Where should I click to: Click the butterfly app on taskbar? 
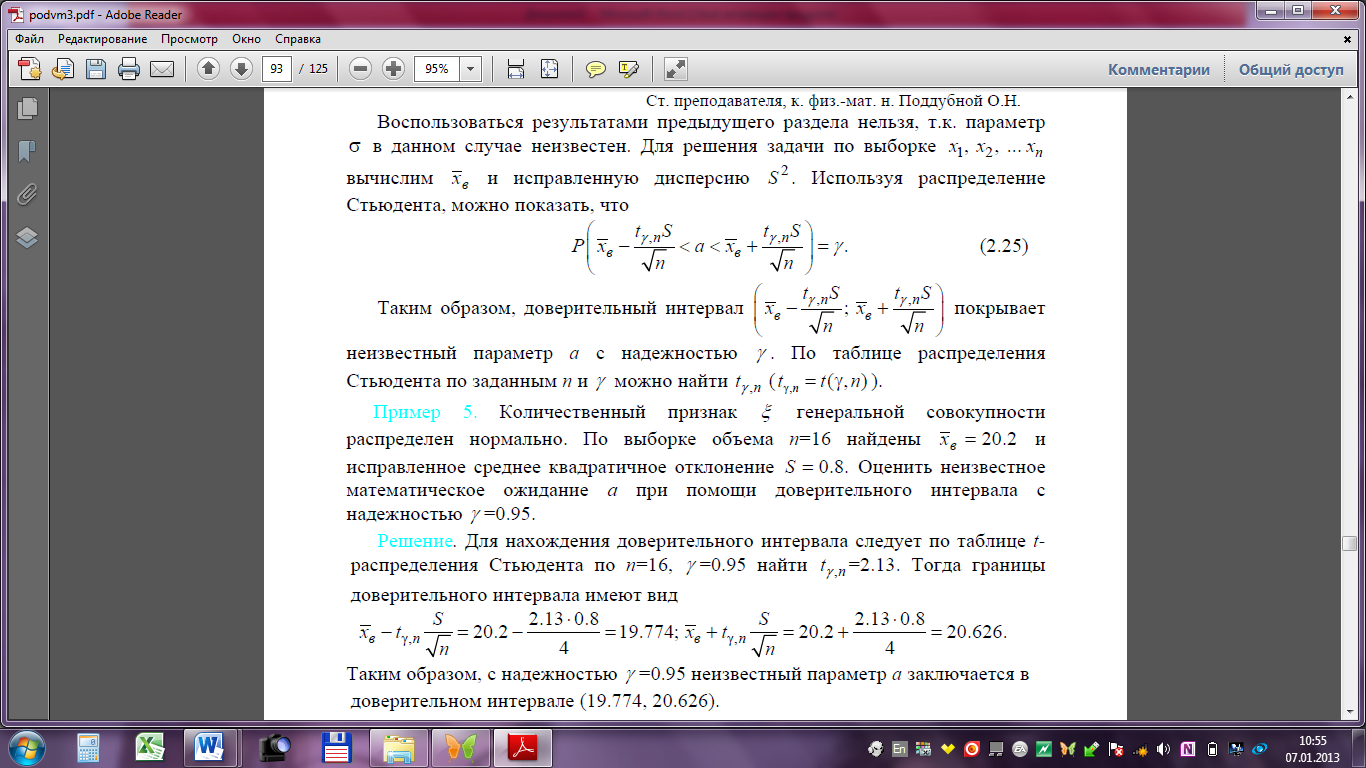click(x=460, y=747)
